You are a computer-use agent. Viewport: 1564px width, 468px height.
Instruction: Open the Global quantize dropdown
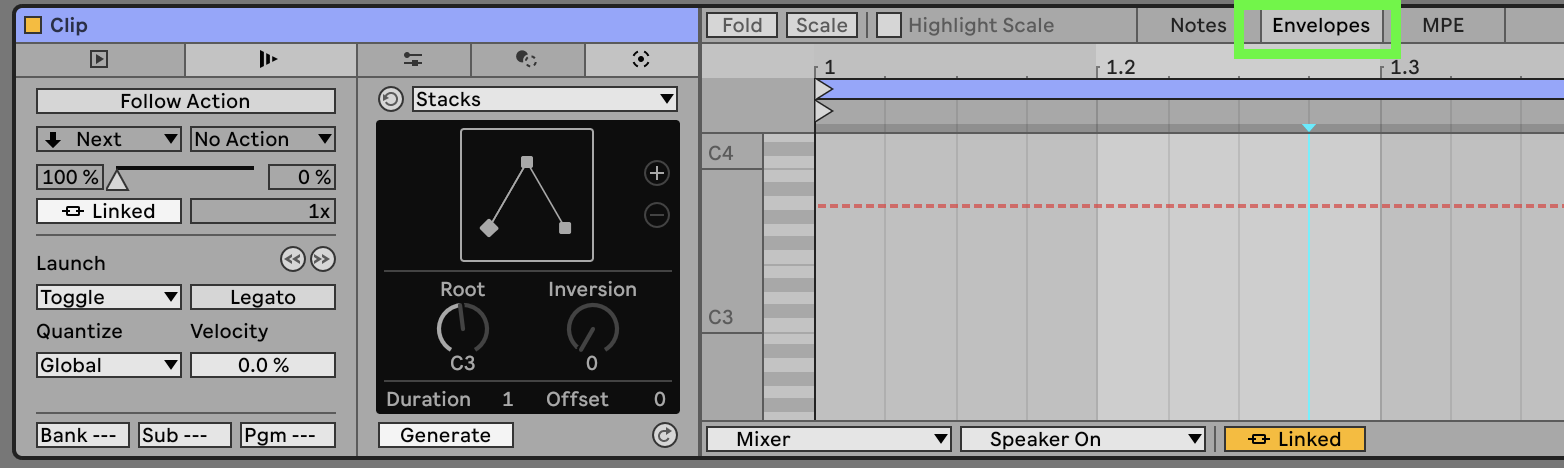tap(109, 366)
